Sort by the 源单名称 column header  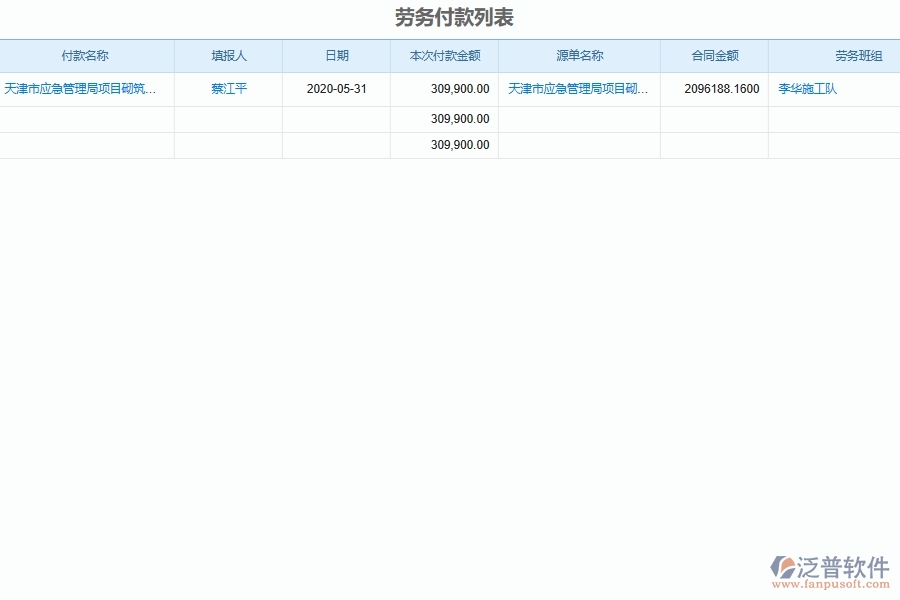(x=582, y=56)
